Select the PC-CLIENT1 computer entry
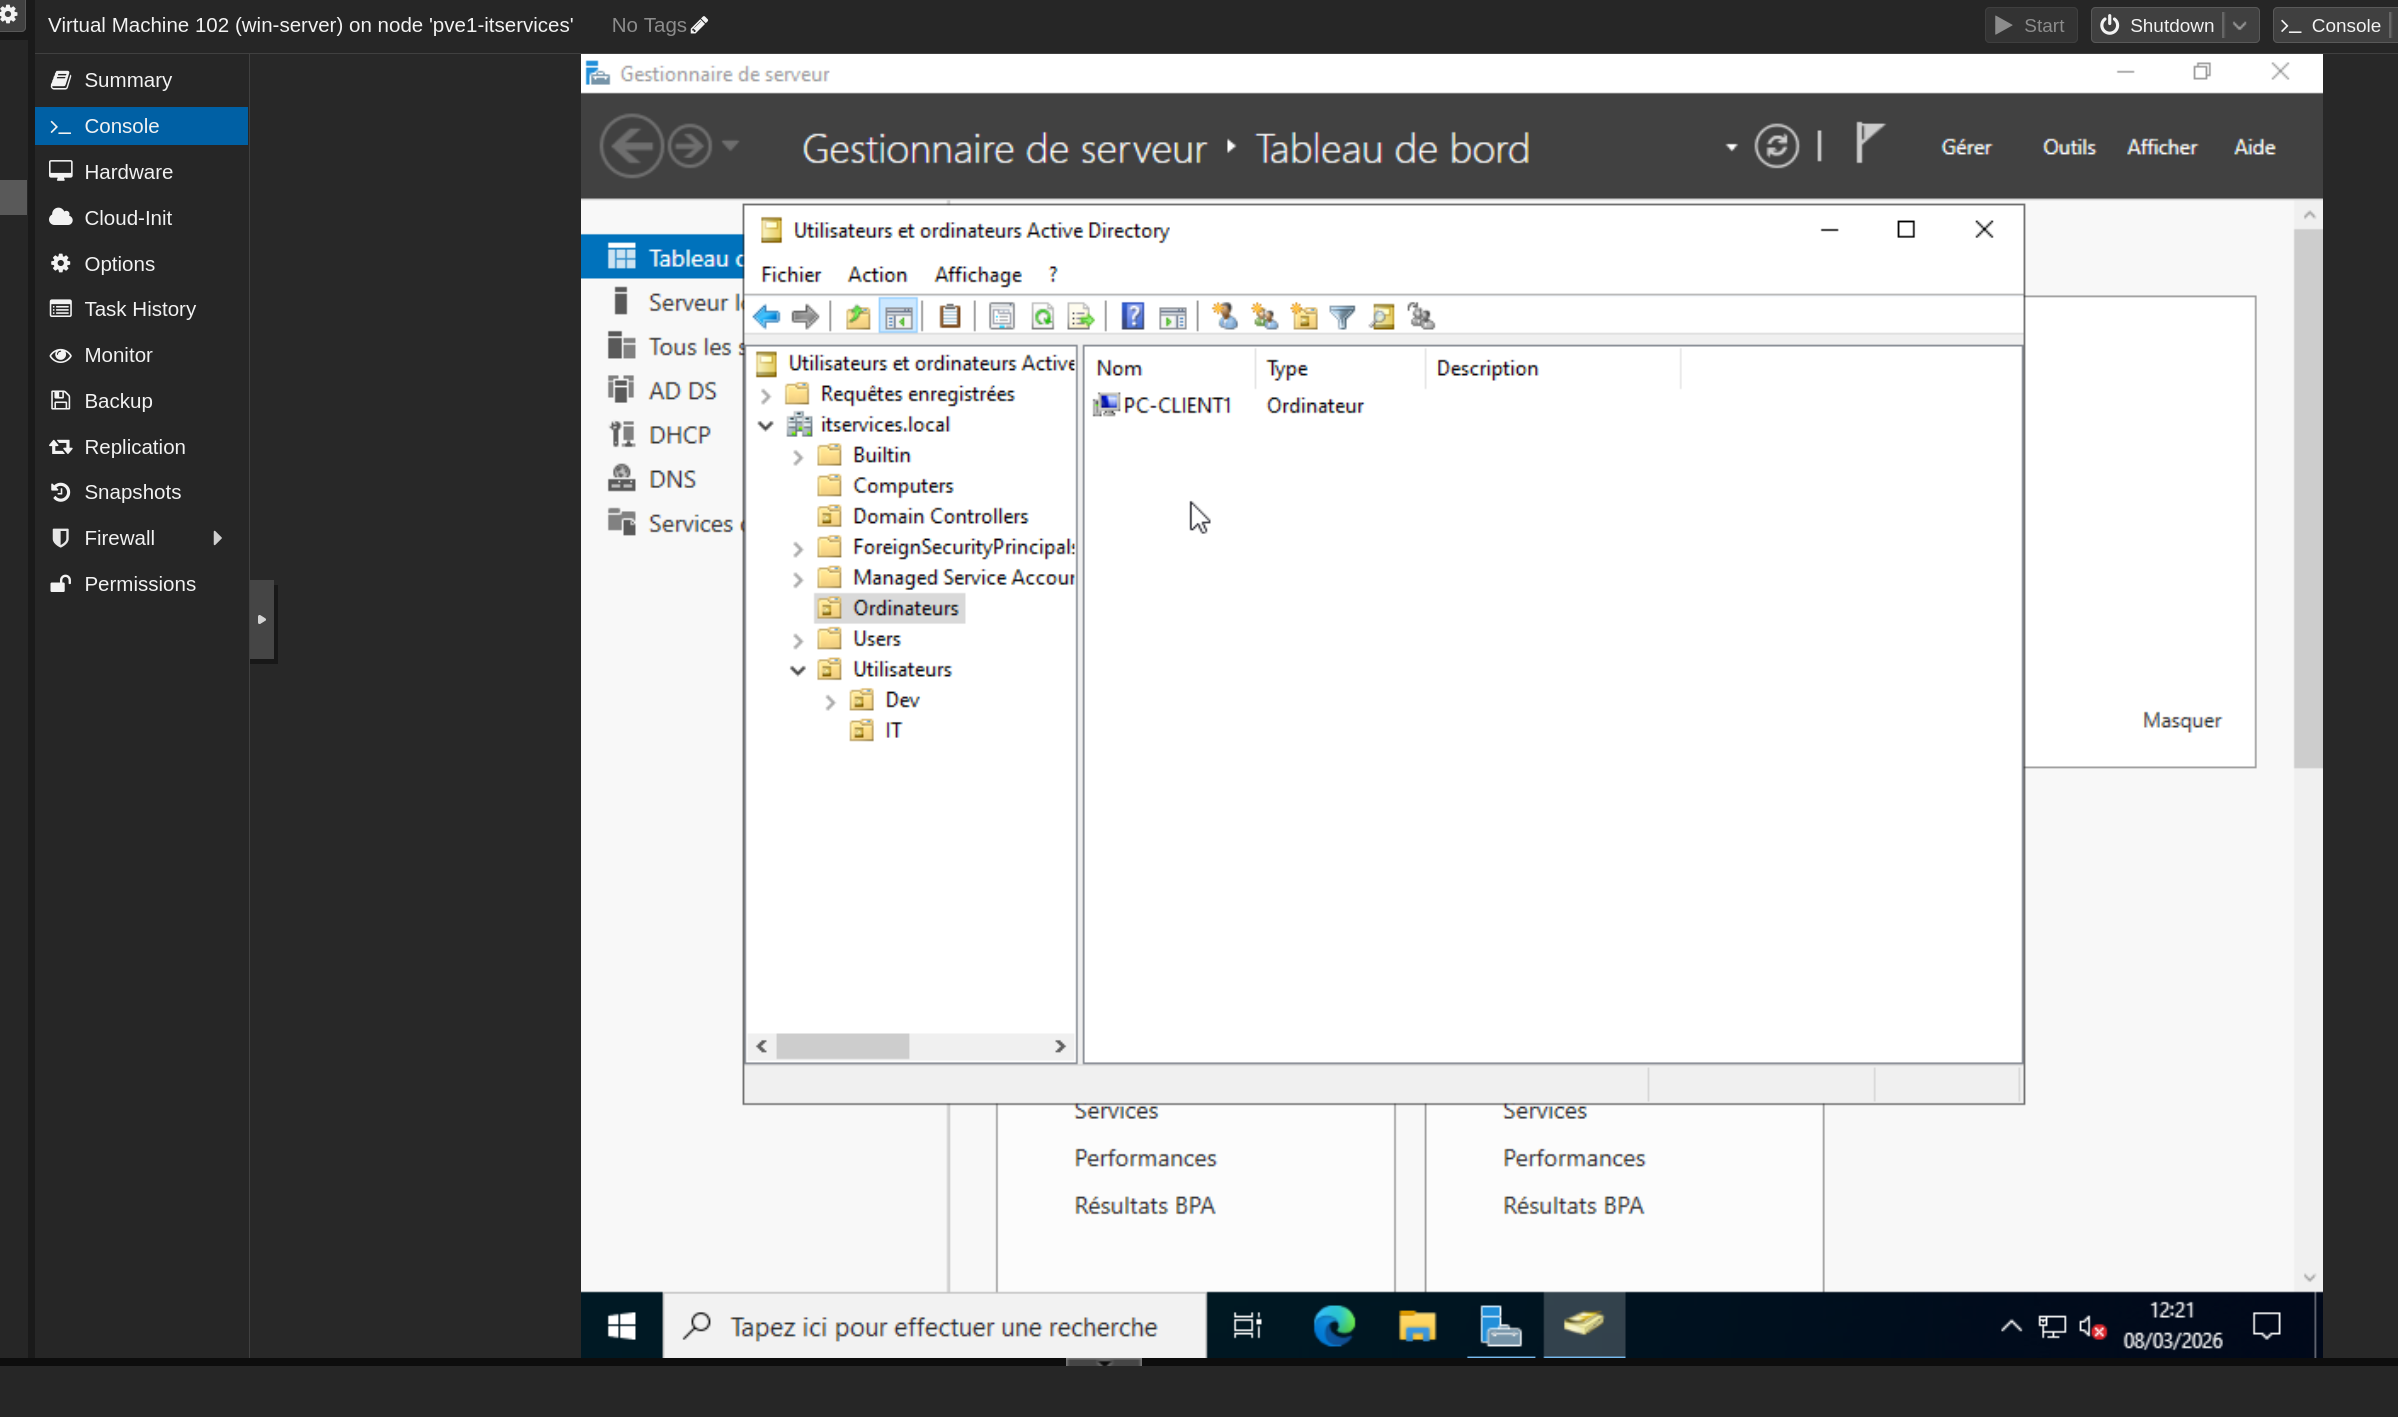The width and height of the screenshot is (2398, 1417). point(1176,405)
